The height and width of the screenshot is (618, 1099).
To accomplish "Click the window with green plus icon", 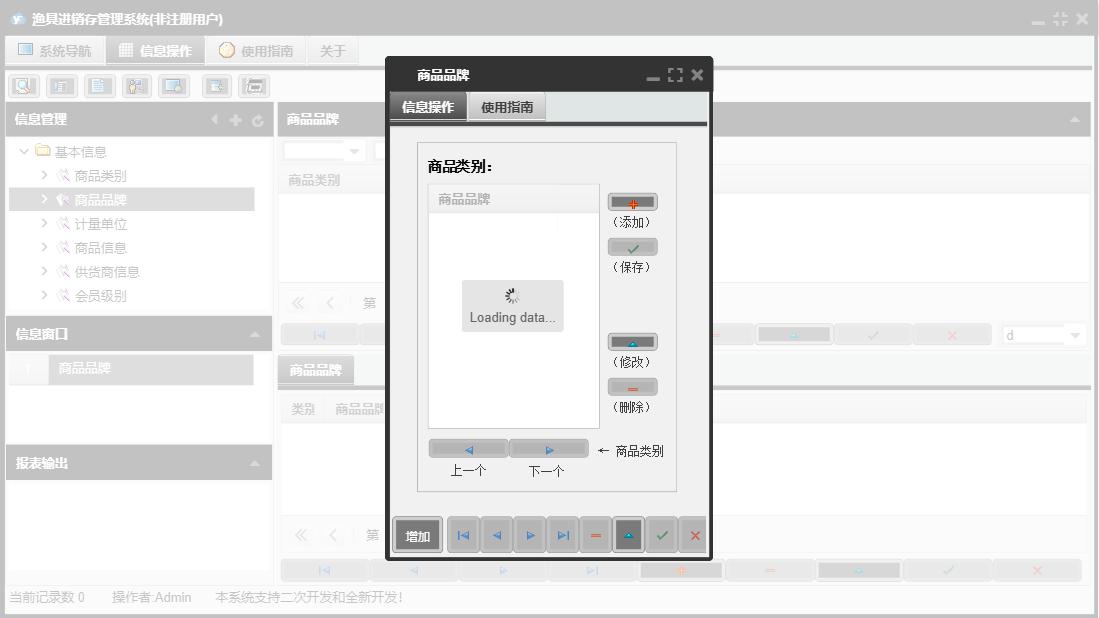I will click(217, 86).
